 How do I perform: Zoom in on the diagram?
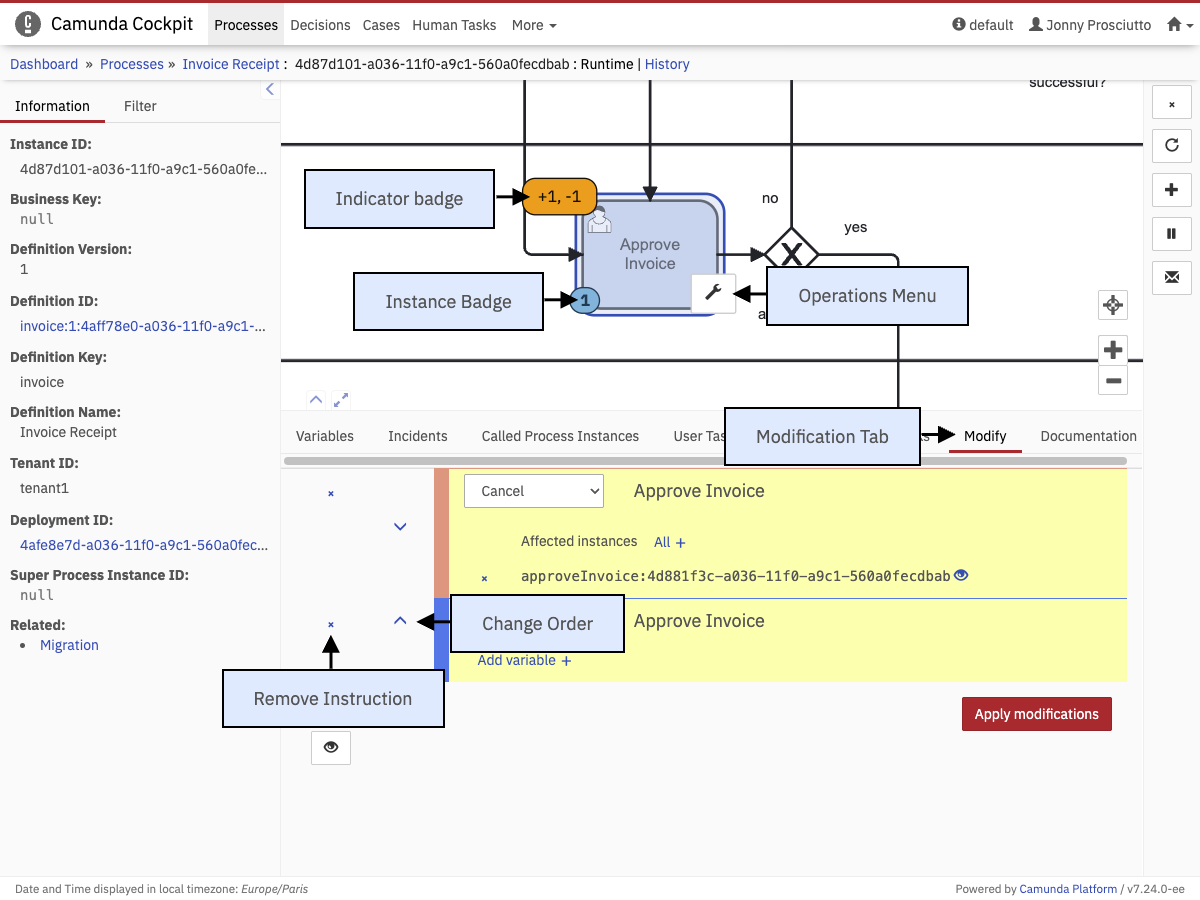(1113, 350)
